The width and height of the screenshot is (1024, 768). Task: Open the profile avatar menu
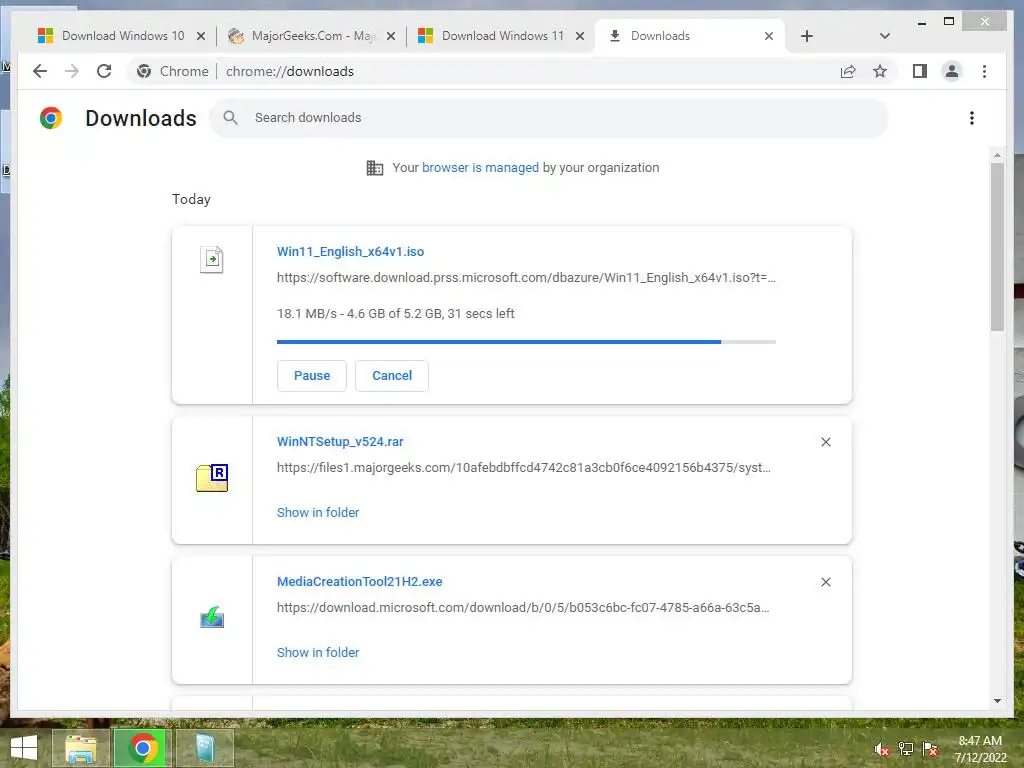952,71
